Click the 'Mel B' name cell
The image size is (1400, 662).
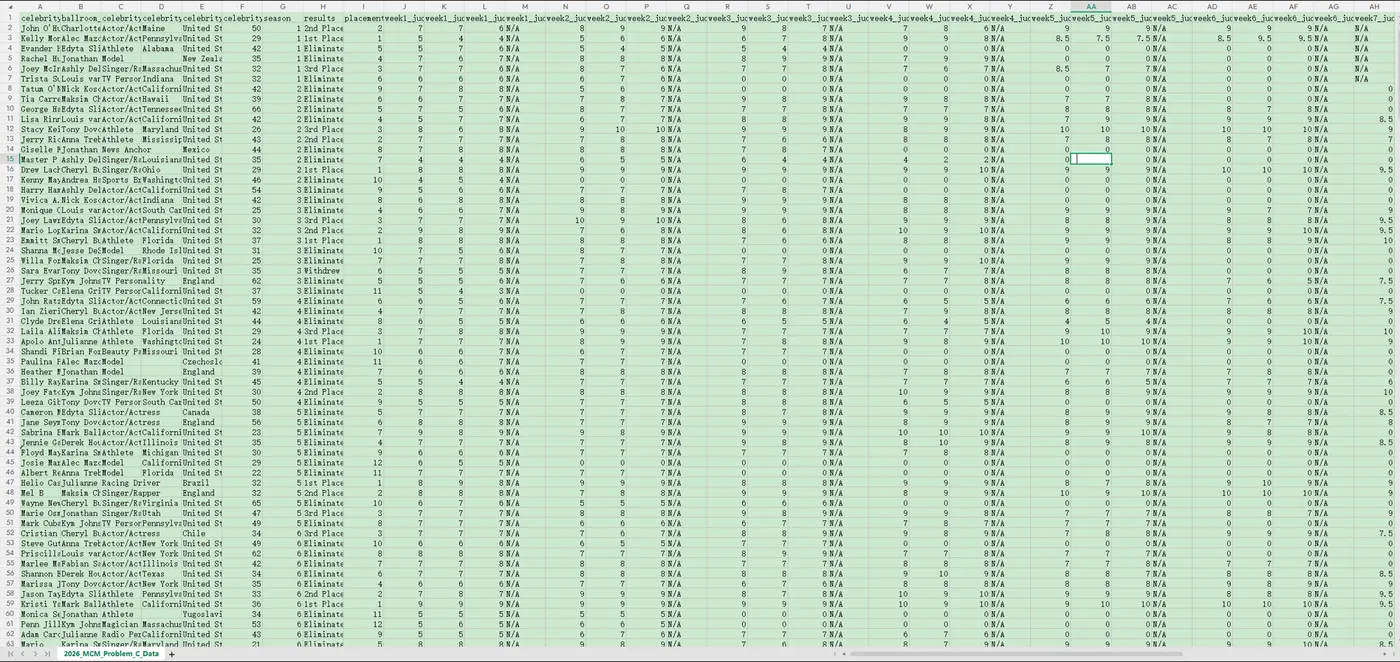tap(40, 492)
